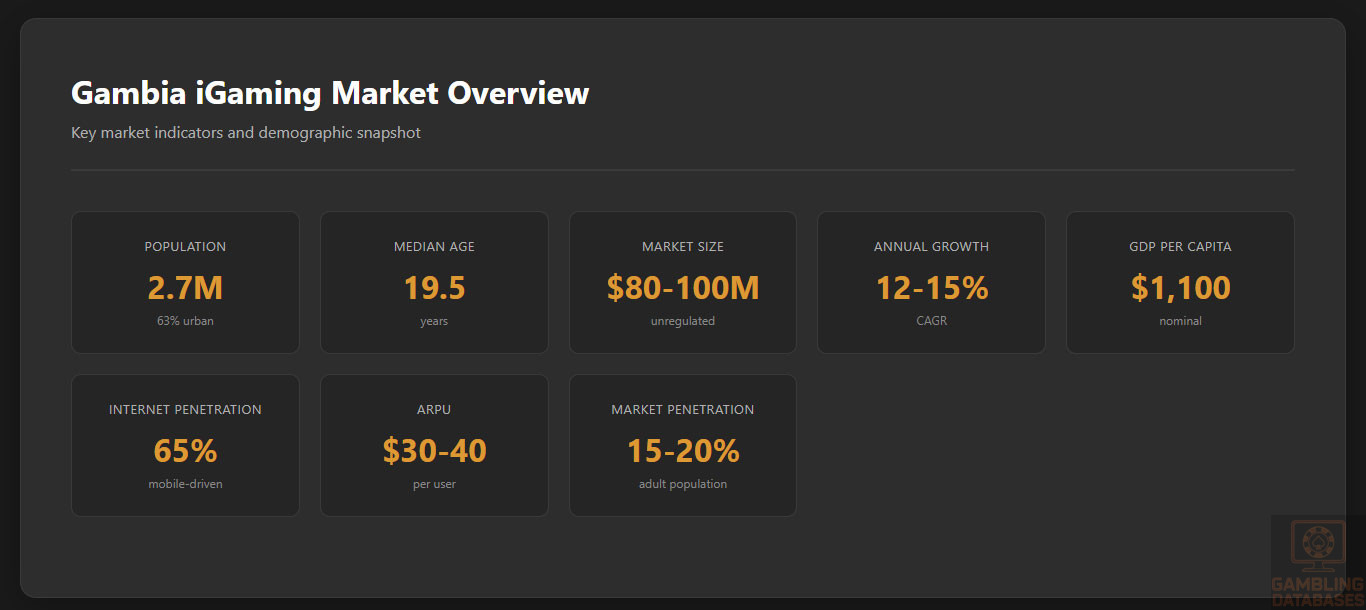The height and width of the screenshot is (610, 1366).
Task: Select the 15-20% market penetration value
Action: [683, 451]
